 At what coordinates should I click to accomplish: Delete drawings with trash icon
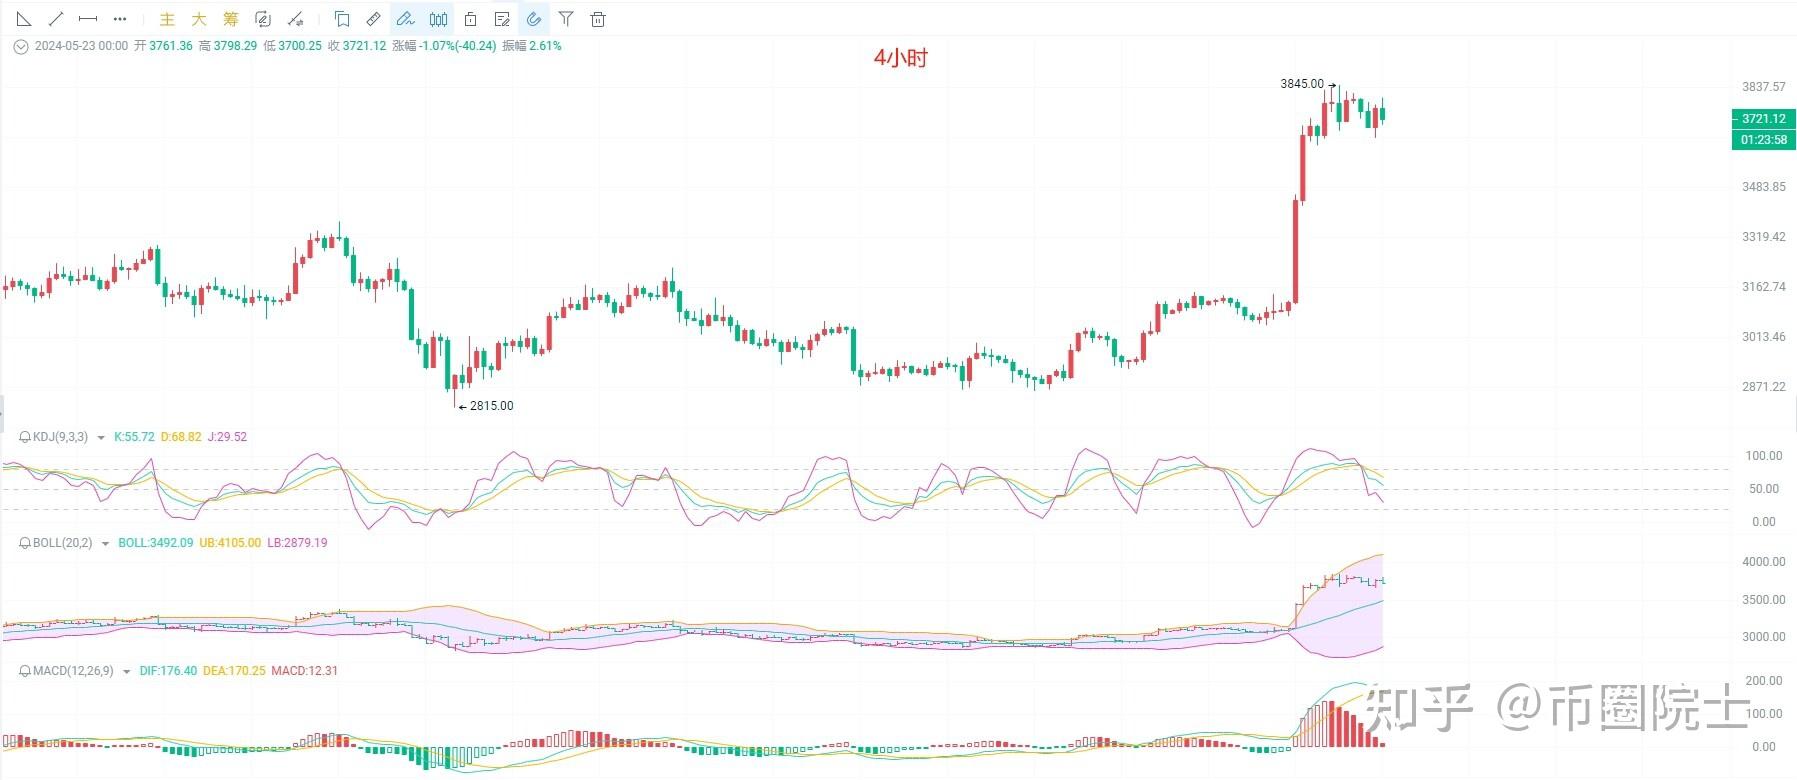pyautogui.click(x=598, y=19)
